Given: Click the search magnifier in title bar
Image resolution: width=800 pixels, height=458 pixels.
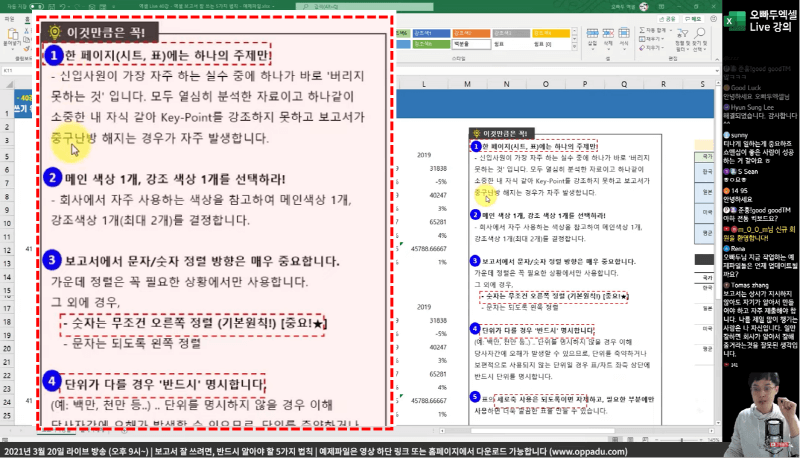Looking at the screenshot, I should pyautogui.click(x=306, y=7).
